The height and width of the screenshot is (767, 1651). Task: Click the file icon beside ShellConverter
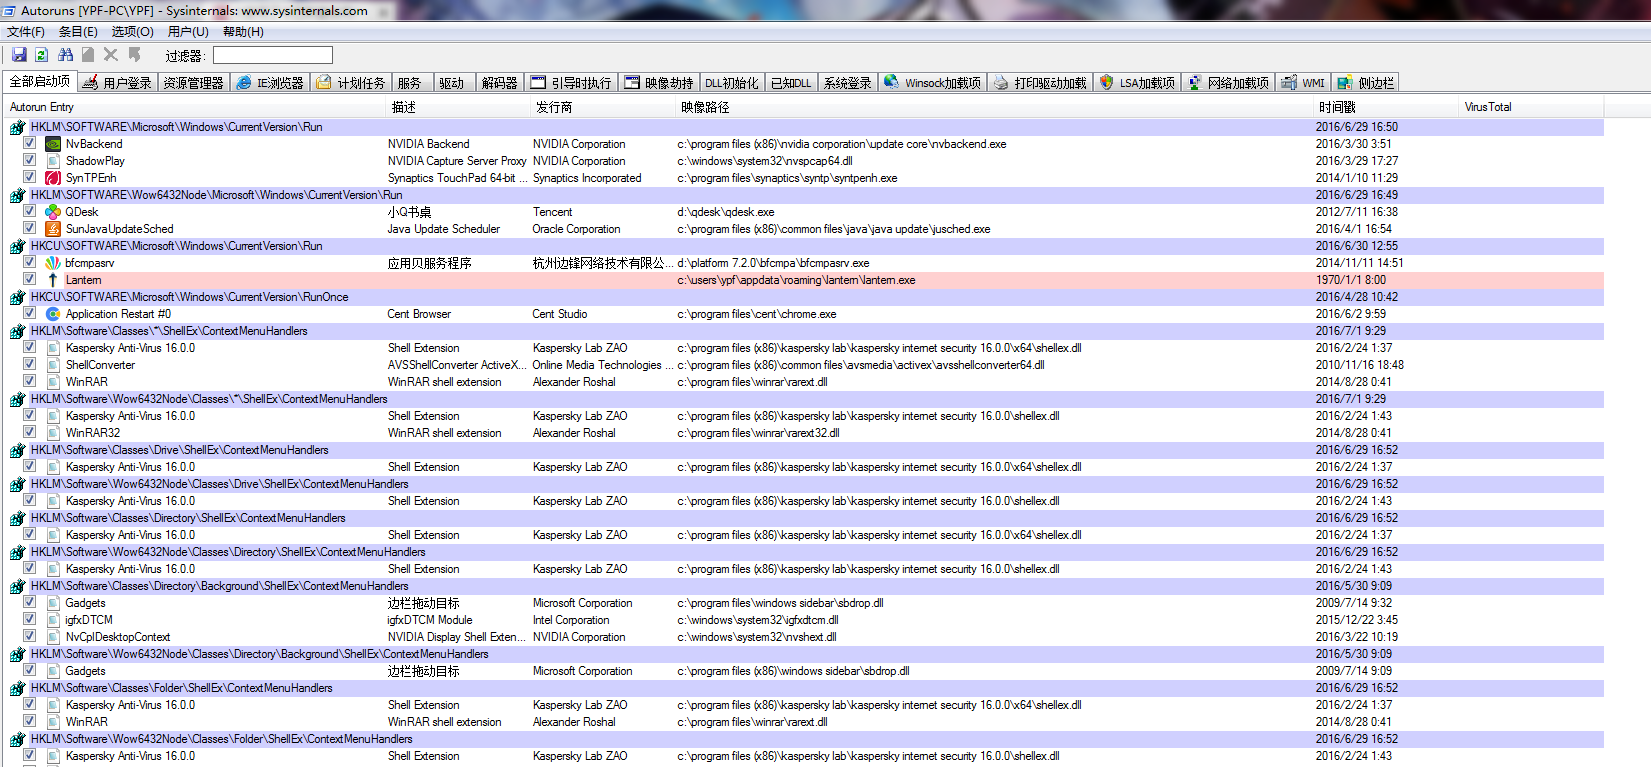click(x=53, y=365)
